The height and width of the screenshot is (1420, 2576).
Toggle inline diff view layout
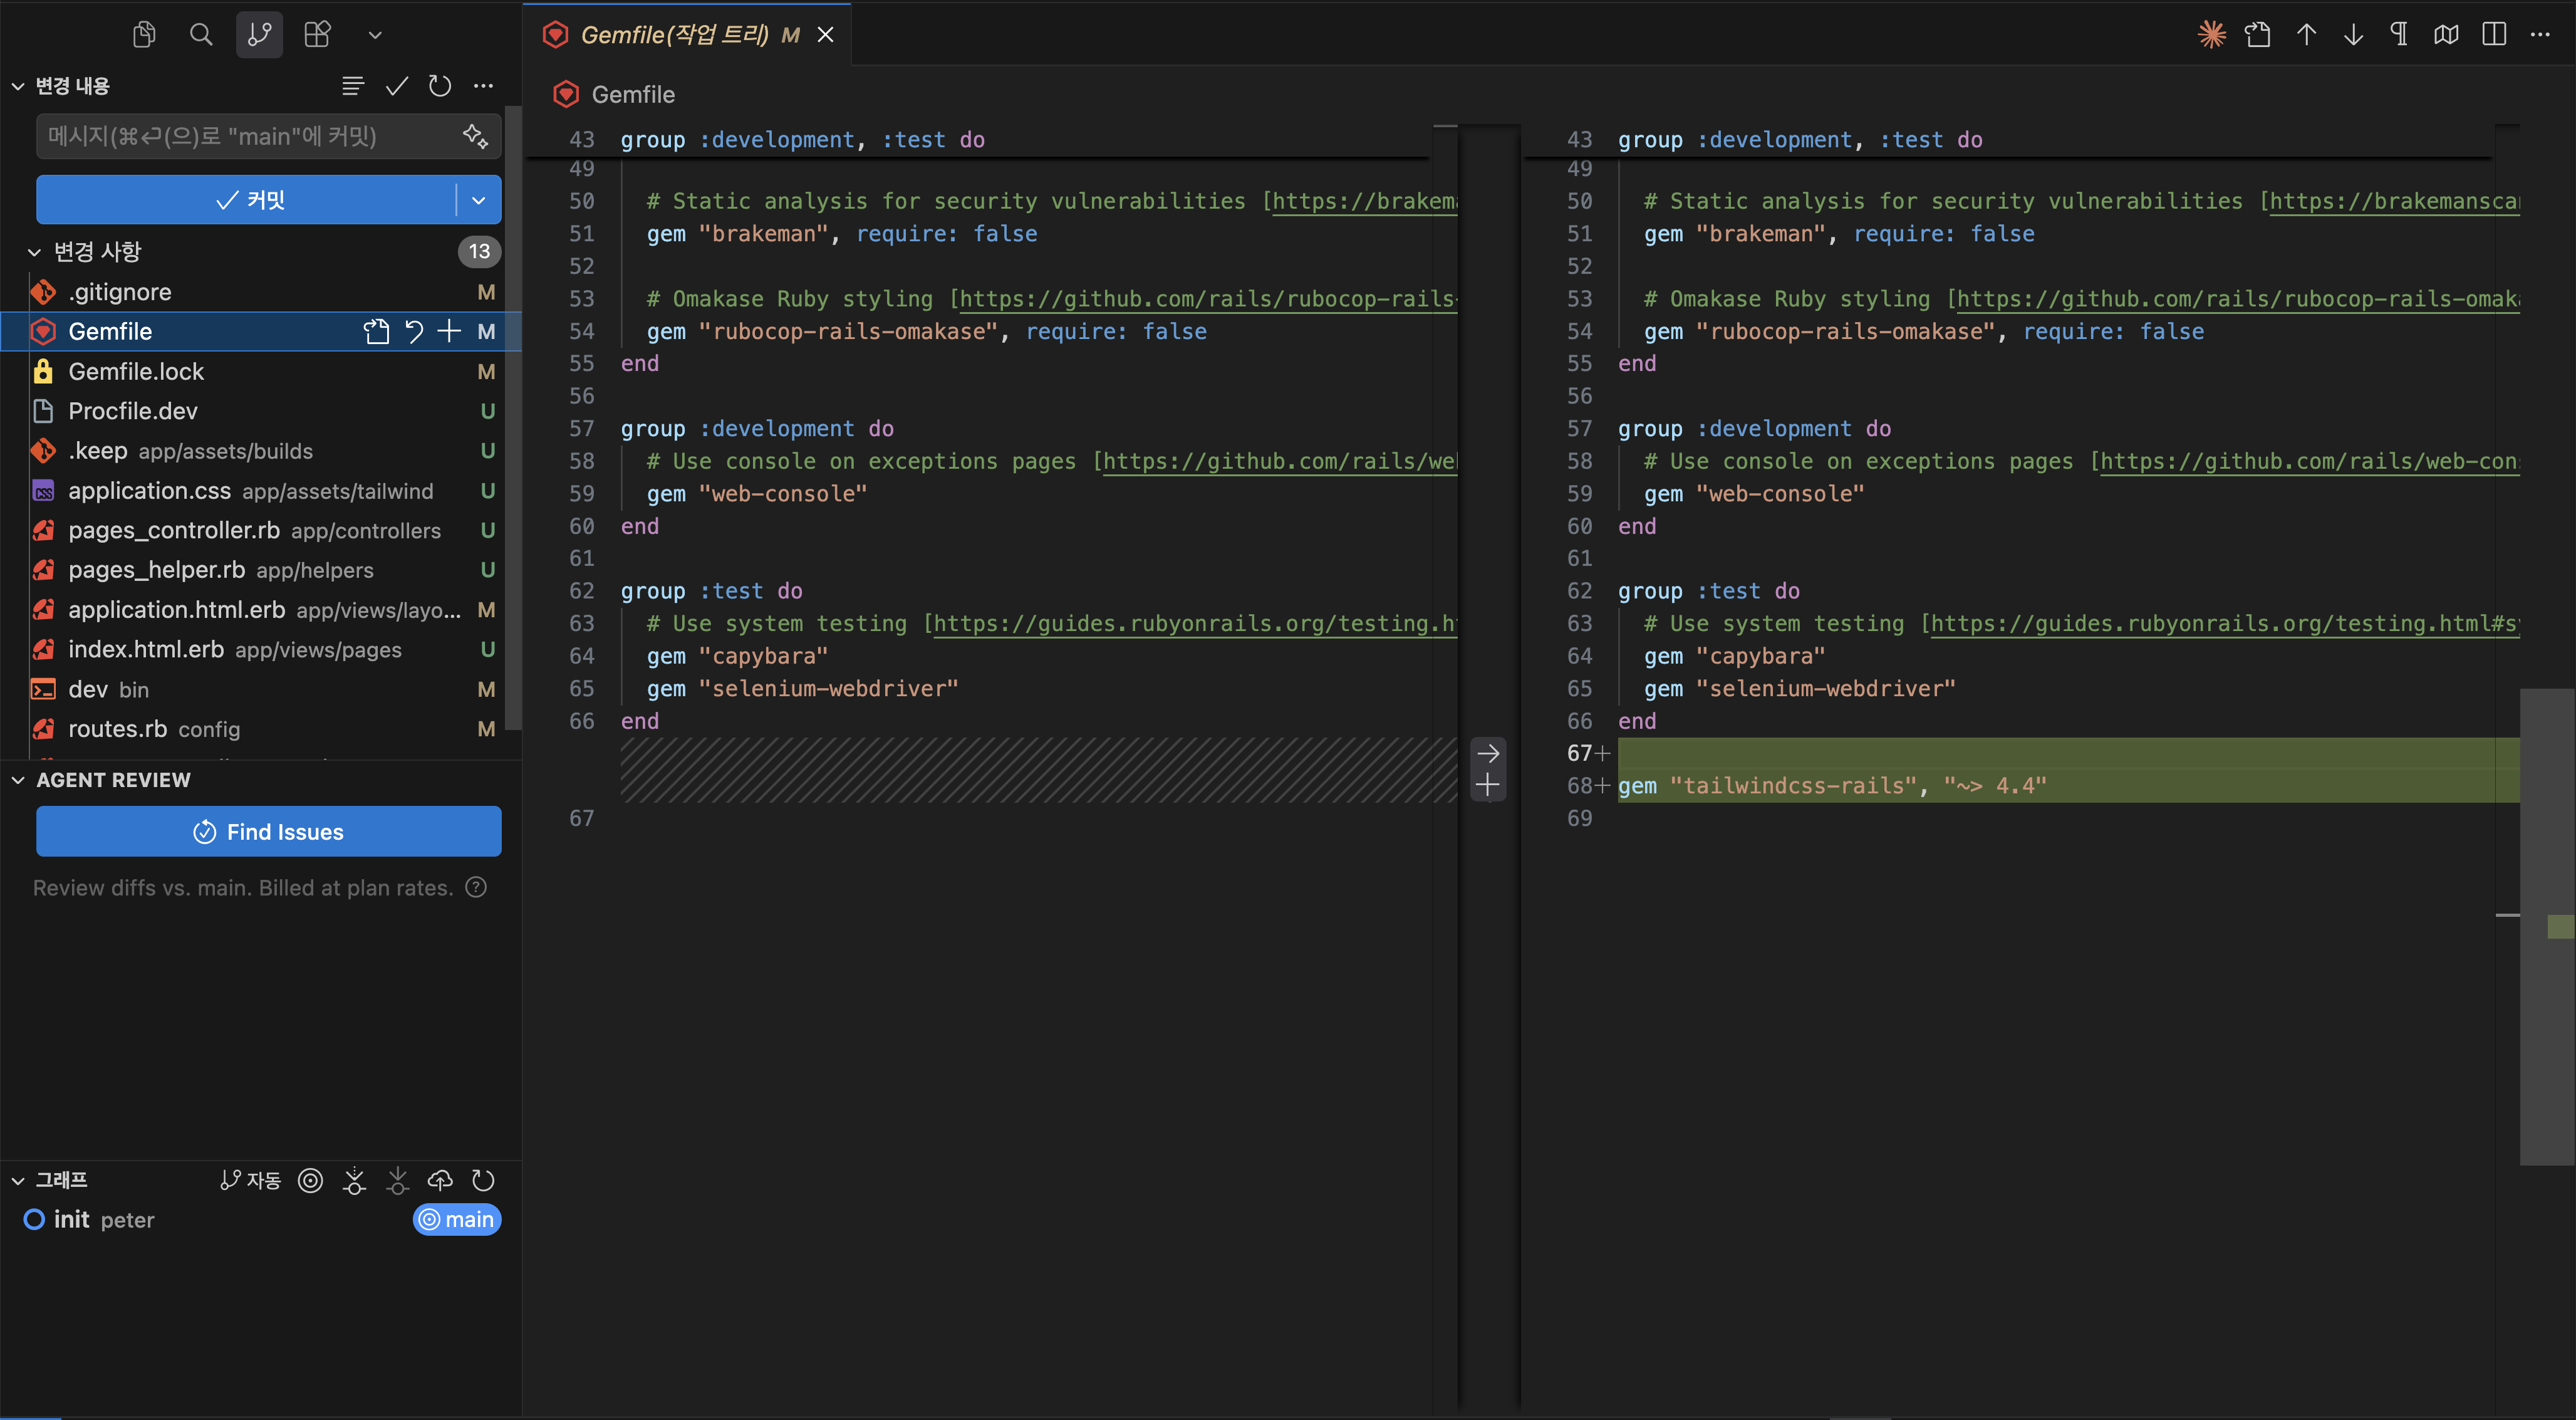click(2494, 35)
